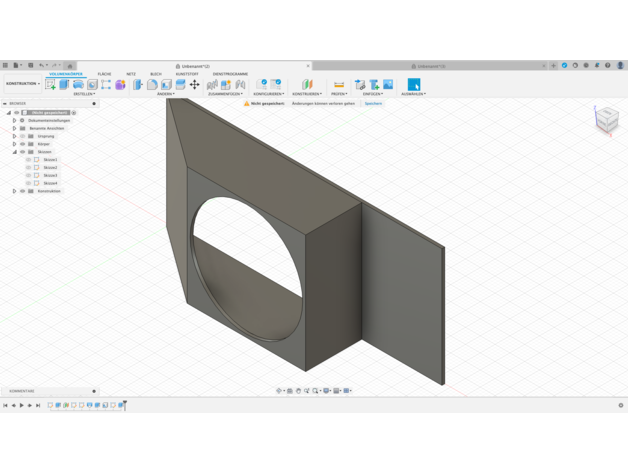
Task: Open the BLECH ribbon tab
Action: pyautogui.click(x=156, y=74)
